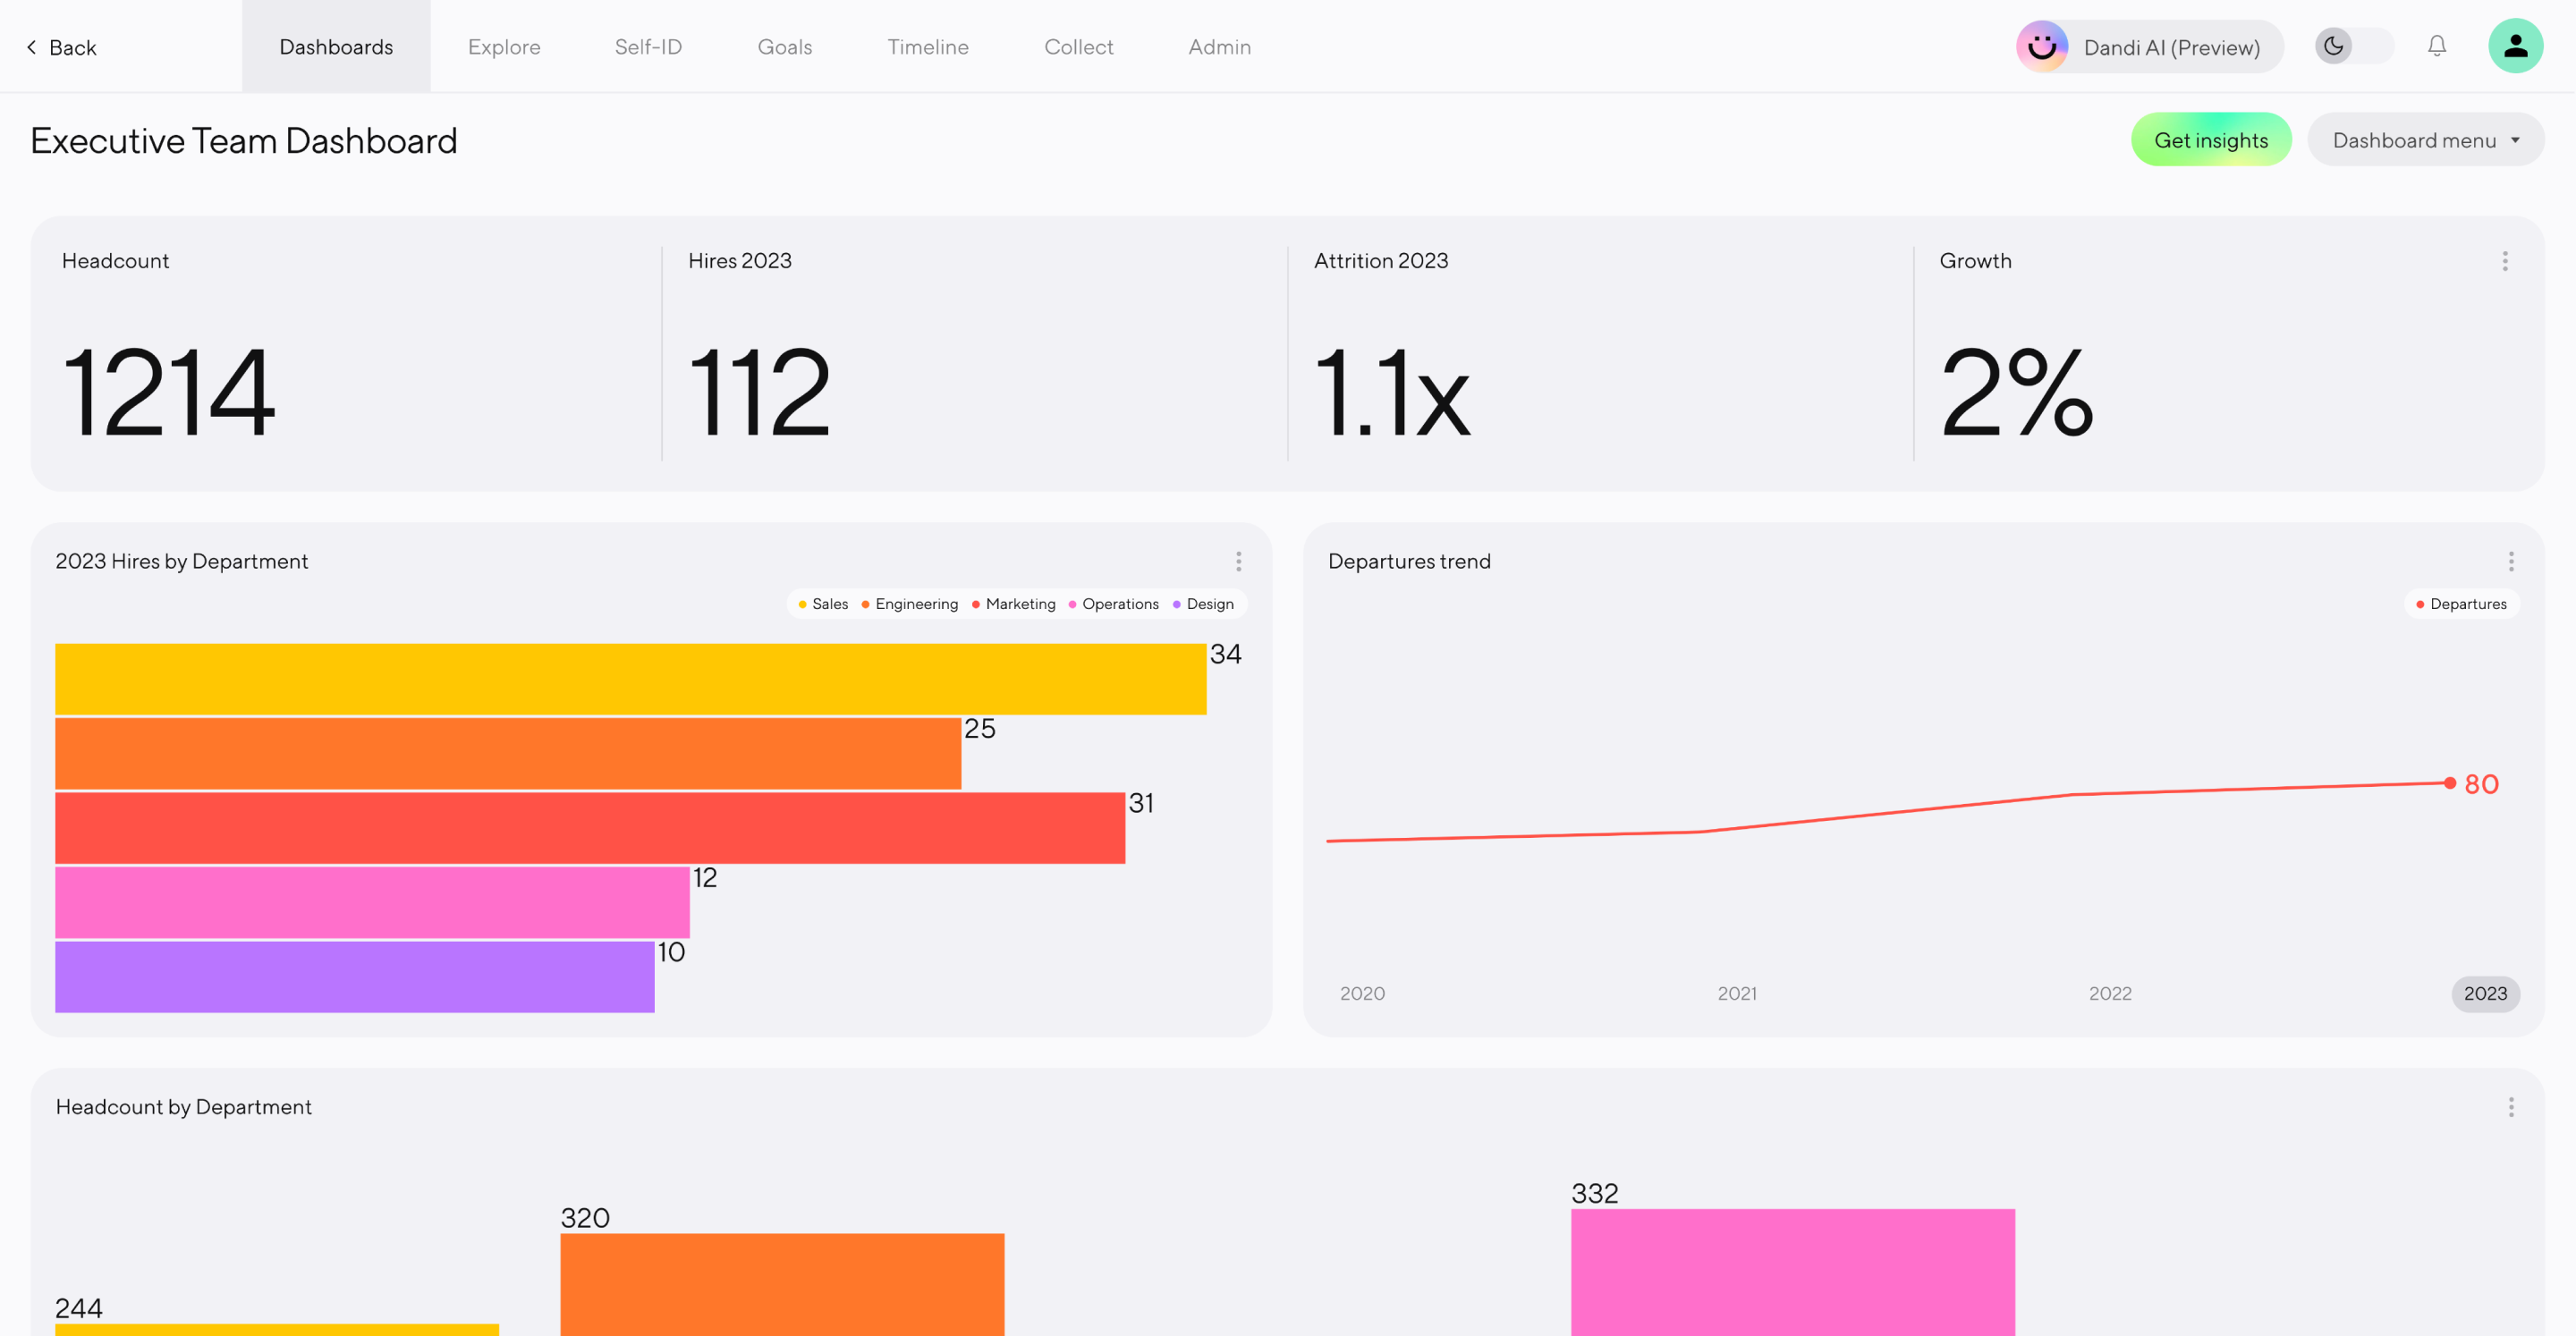Image resolution: width=2576 pixels, height=1336 pixels.
Task: Click the notification bell icon
Action: pyautogui.click(x=2437, y=46)
